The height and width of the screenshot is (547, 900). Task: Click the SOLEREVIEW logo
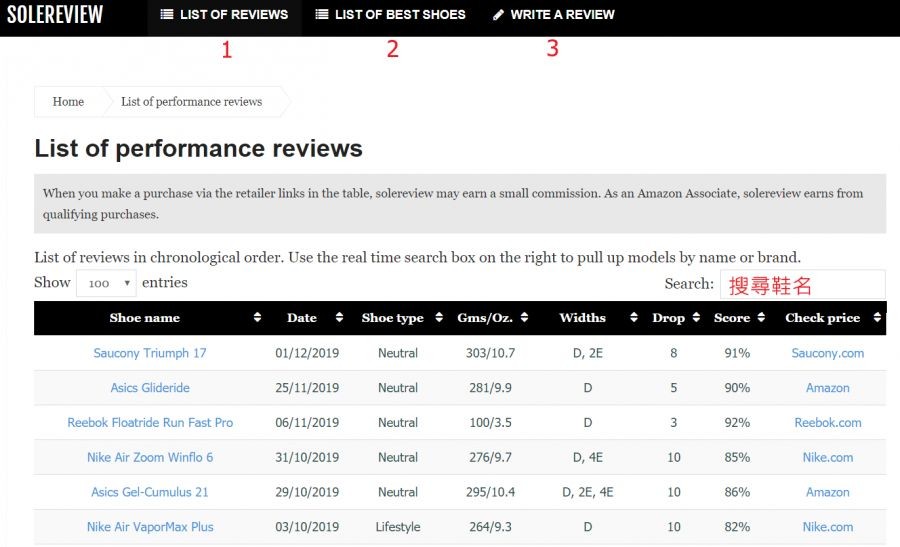pos(55,14)
